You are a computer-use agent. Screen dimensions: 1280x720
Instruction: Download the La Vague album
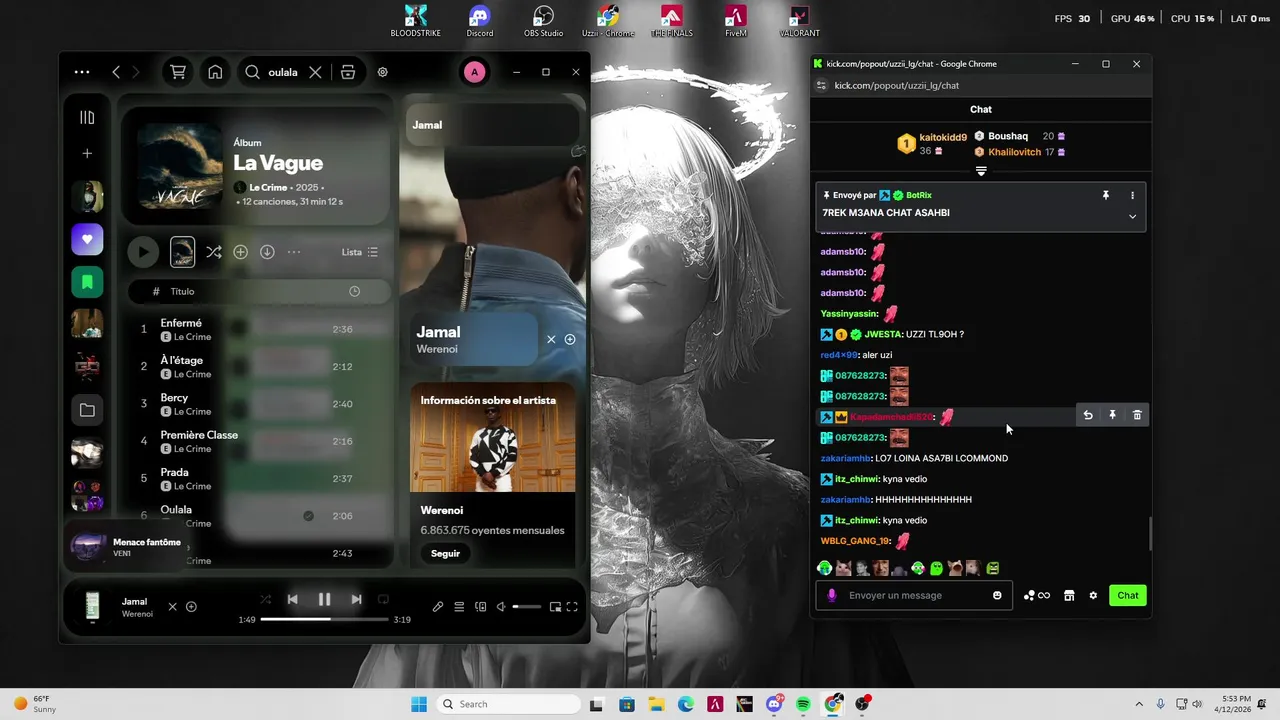(267, 252)
